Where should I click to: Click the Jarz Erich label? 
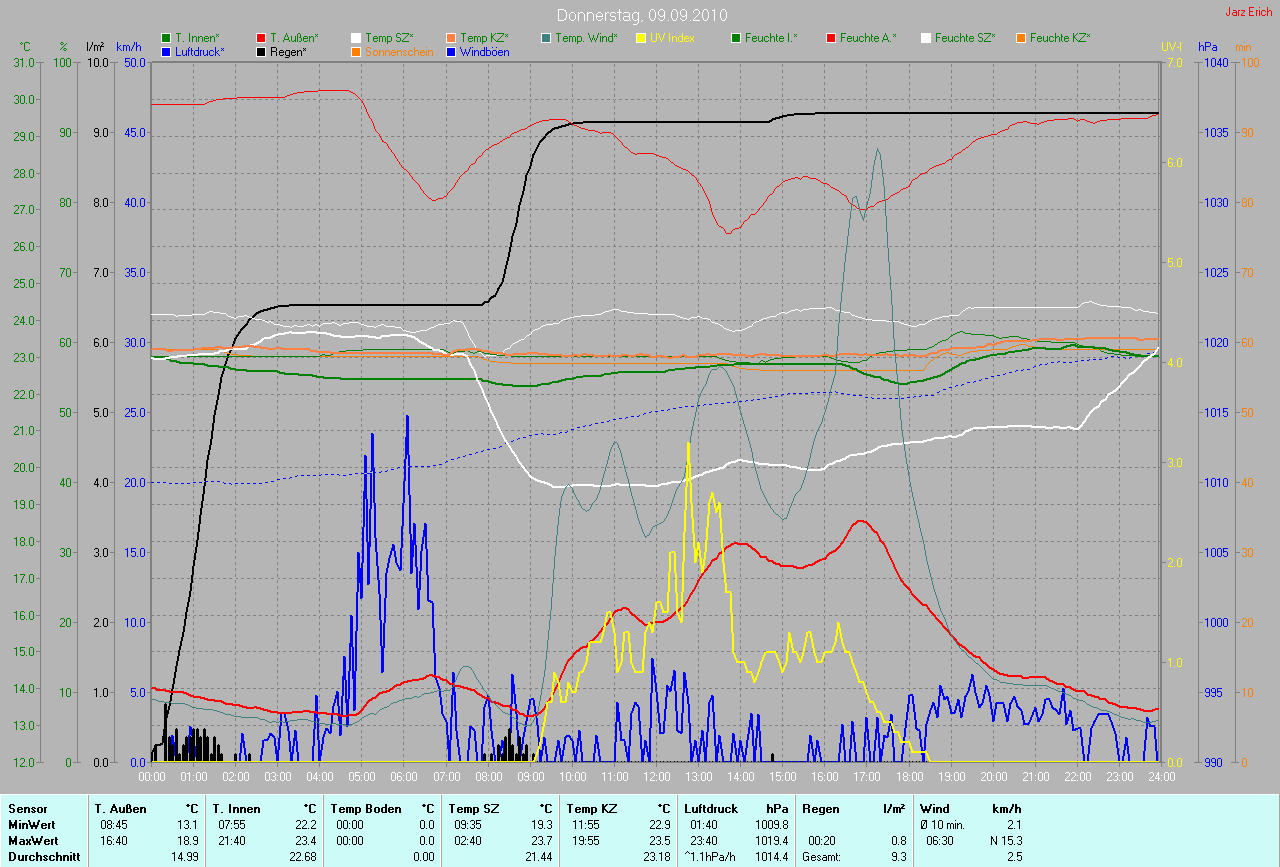1250,12
